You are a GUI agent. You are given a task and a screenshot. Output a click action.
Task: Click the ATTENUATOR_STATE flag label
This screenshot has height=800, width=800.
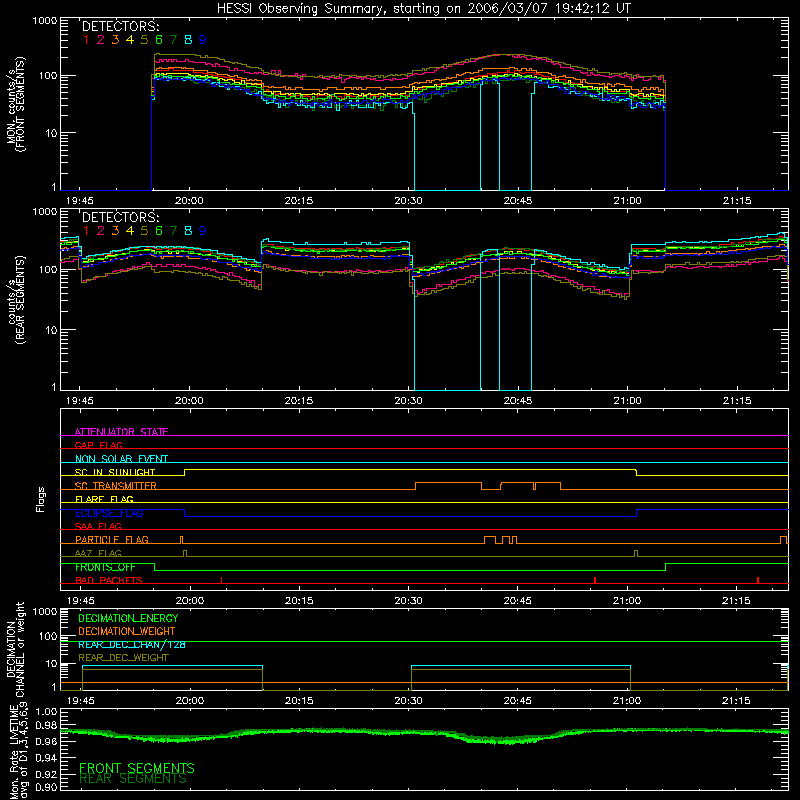coord(121,432)
